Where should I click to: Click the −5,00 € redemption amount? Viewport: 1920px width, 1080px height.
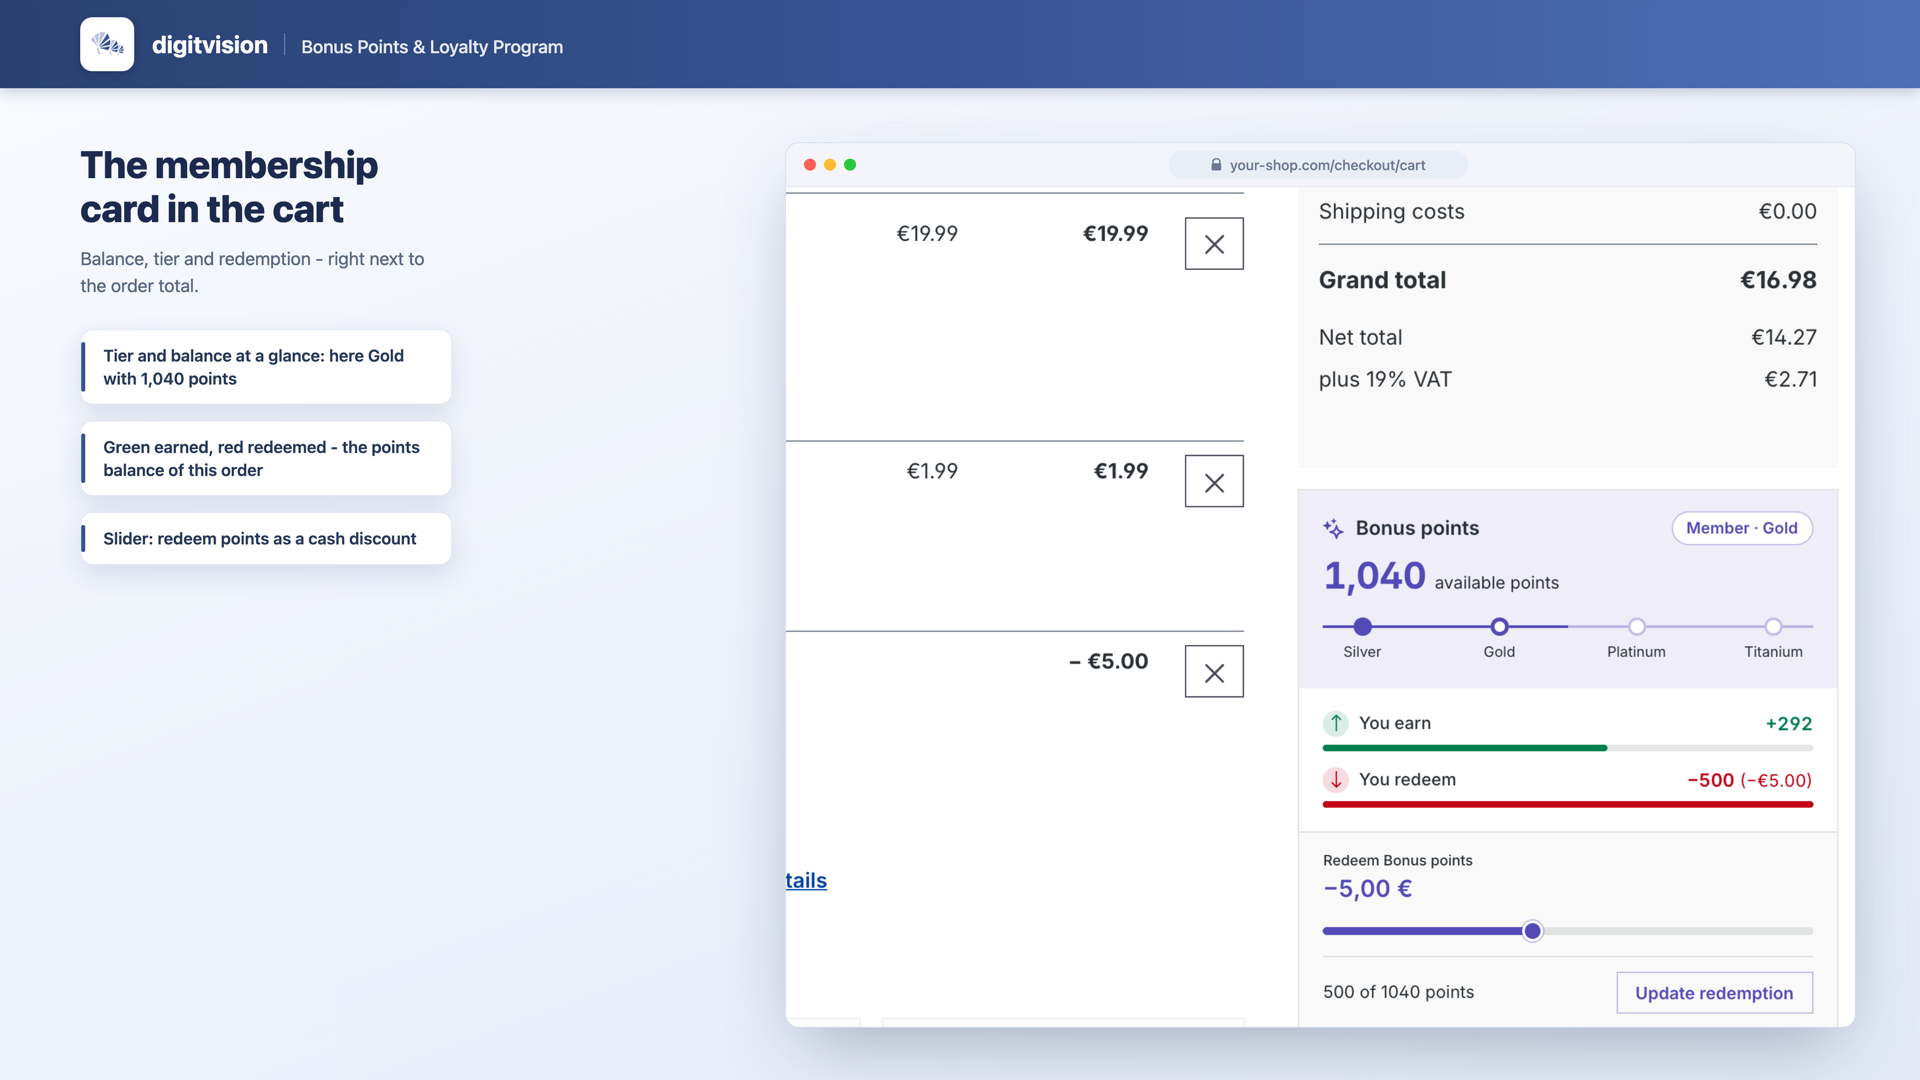pyautogui.click(x=1367, y=889)
